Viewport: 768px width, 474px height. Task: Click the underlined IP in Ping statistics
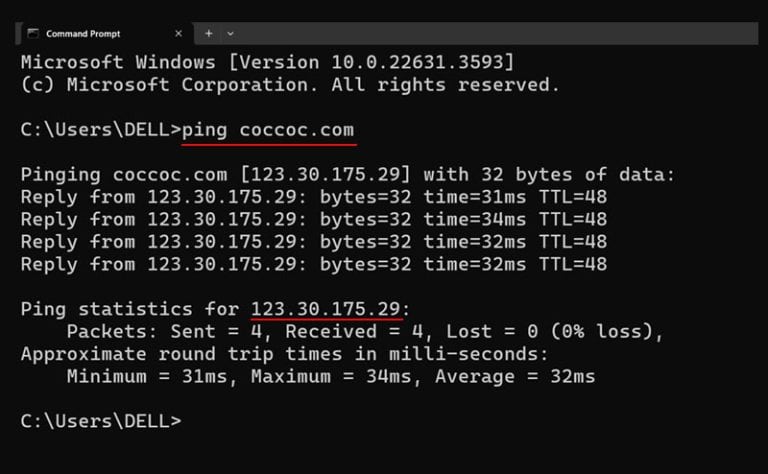click(x=326, y=309)
